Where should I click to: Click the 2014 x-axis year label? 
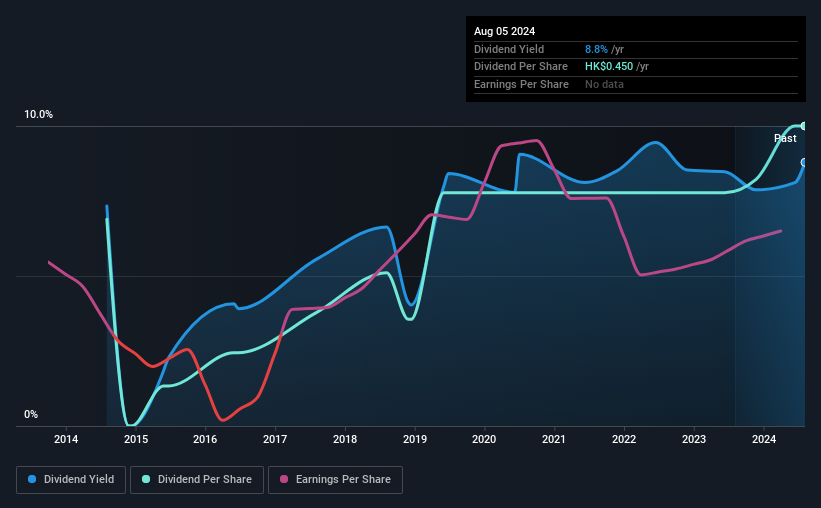(x=66, y=439)
